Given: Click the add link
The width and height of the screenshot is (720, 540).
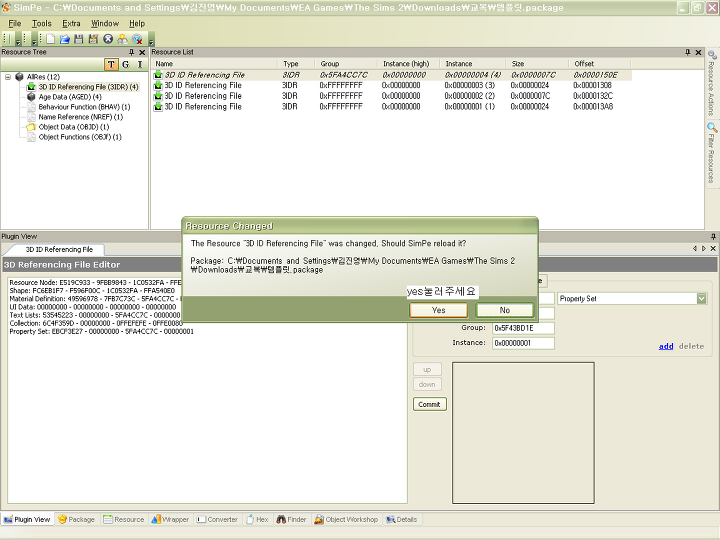Looking at the screenshot, I should click(x=665, y=346).
